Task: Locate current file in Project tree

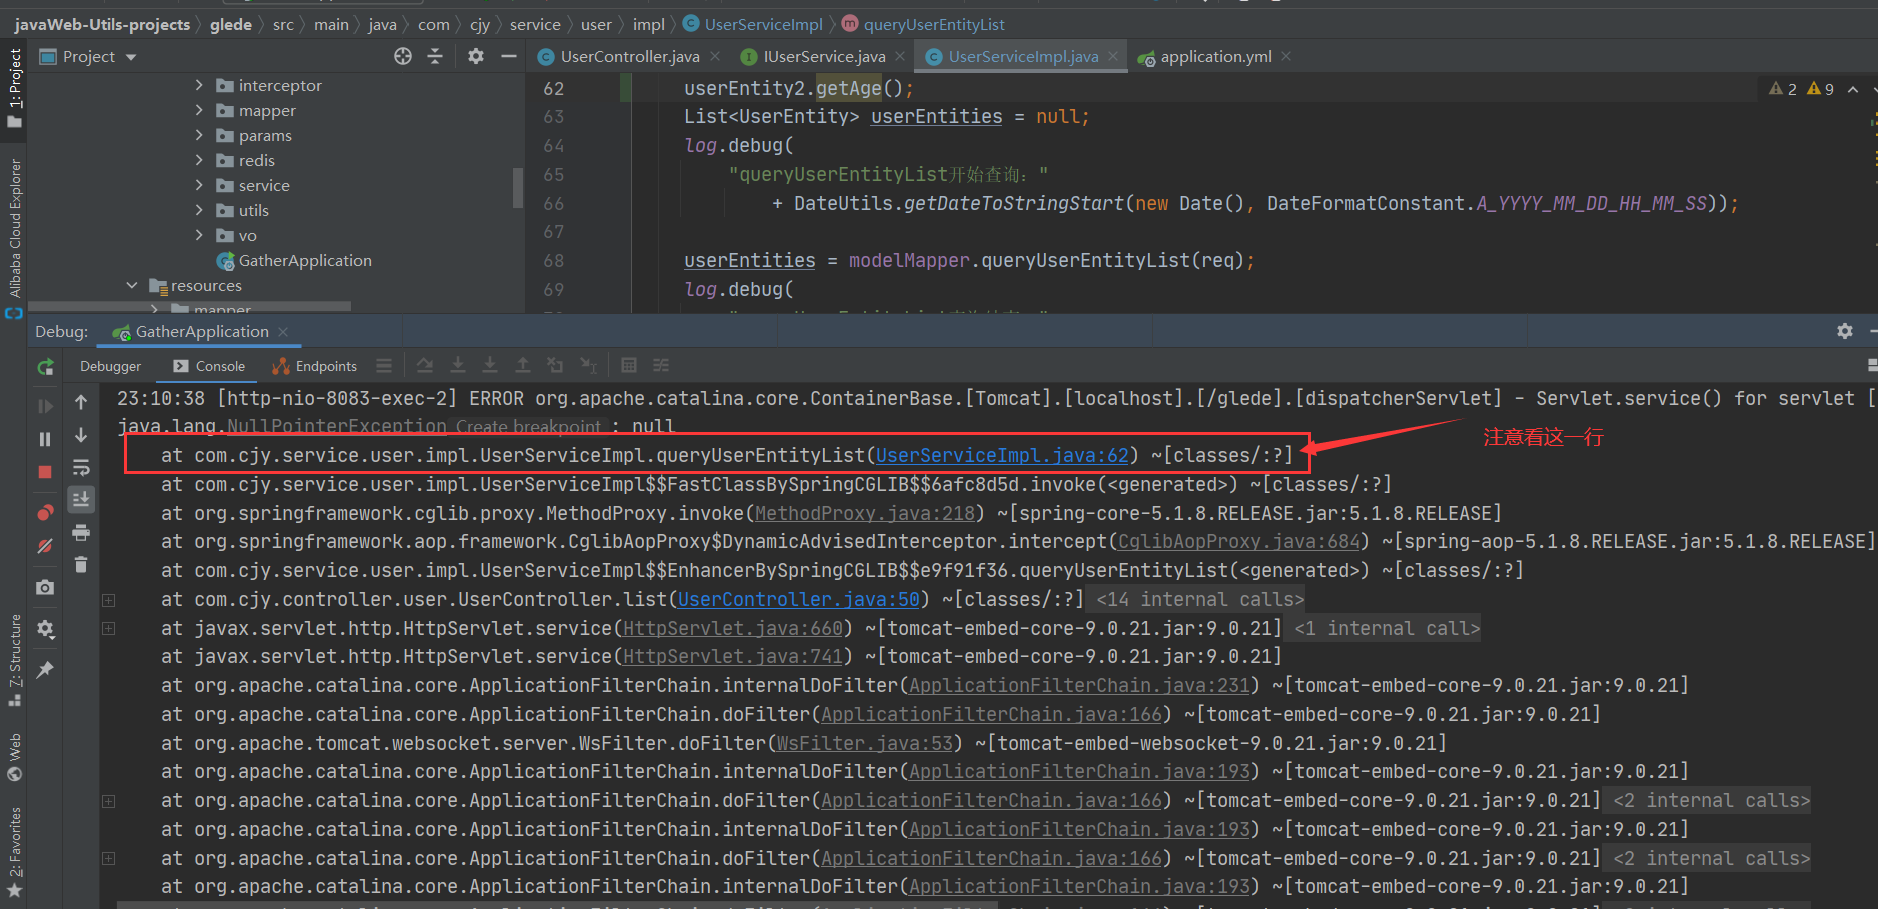Action: 403,56
